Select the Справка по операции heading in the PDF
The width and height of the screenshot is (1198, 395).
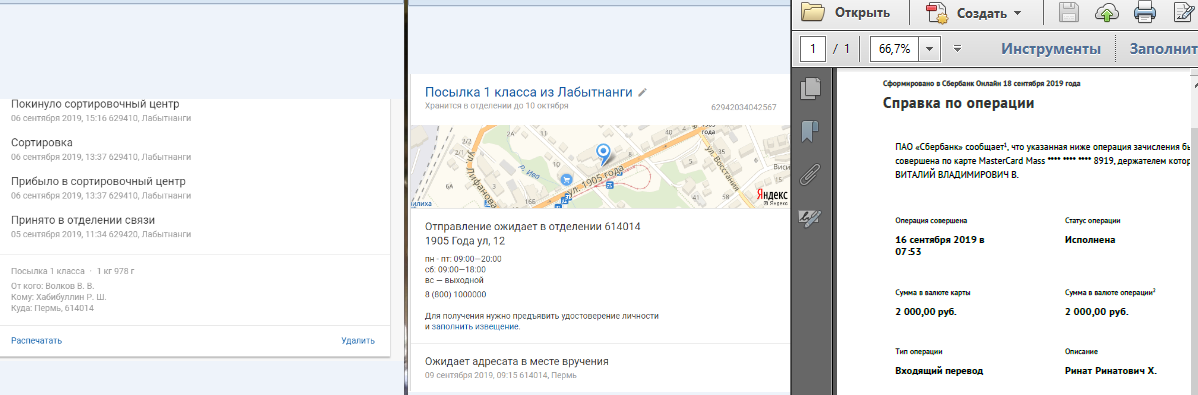coord(959,103)
